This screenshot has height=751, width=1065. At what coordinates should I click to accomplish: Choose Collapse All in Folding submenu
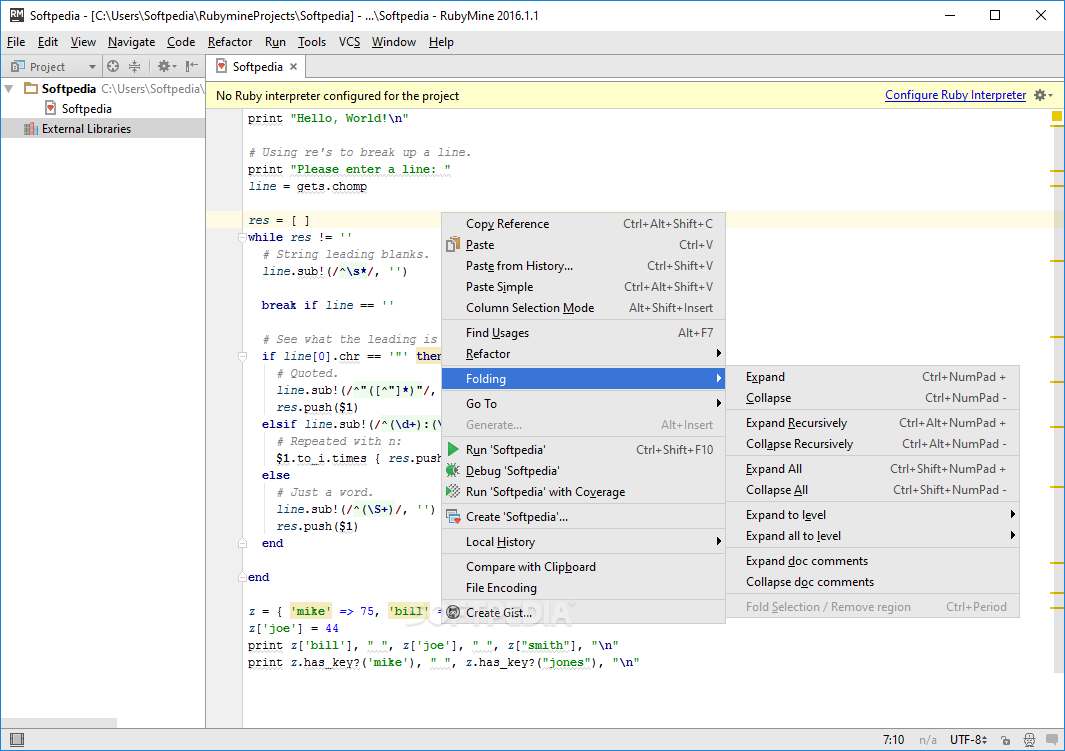873,490
